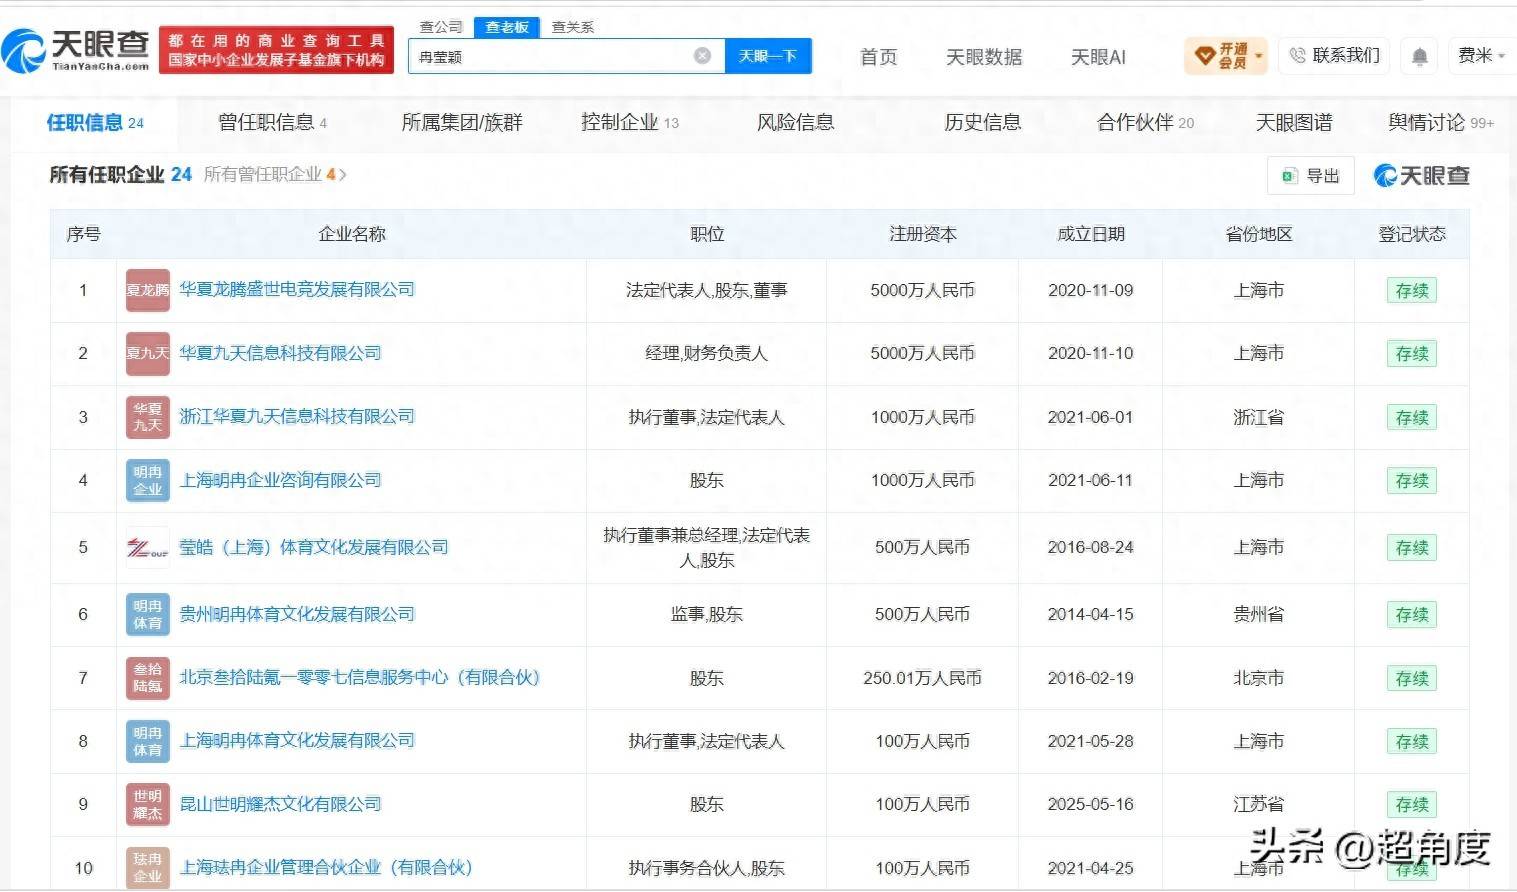1517x892 pixels.
Task: Open the 历史信息 tab
Action: 983,123
